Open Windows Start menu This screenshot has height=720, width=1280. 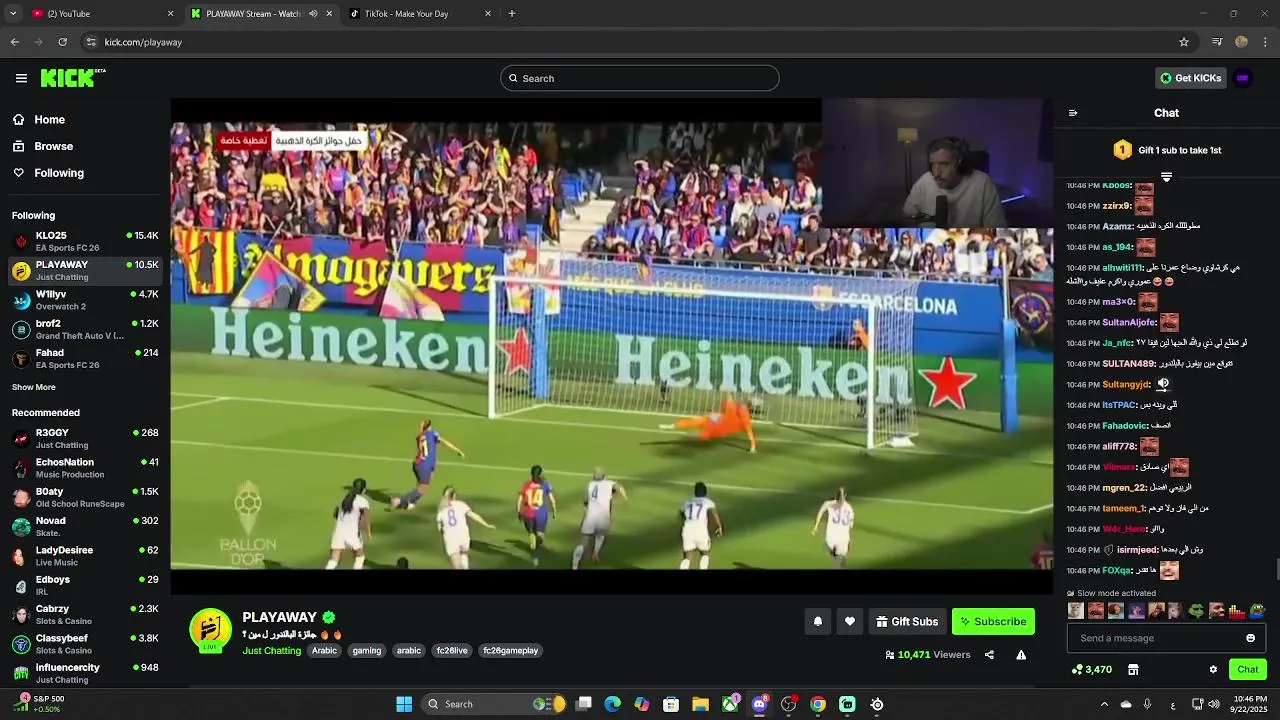[x=404, y=704]
